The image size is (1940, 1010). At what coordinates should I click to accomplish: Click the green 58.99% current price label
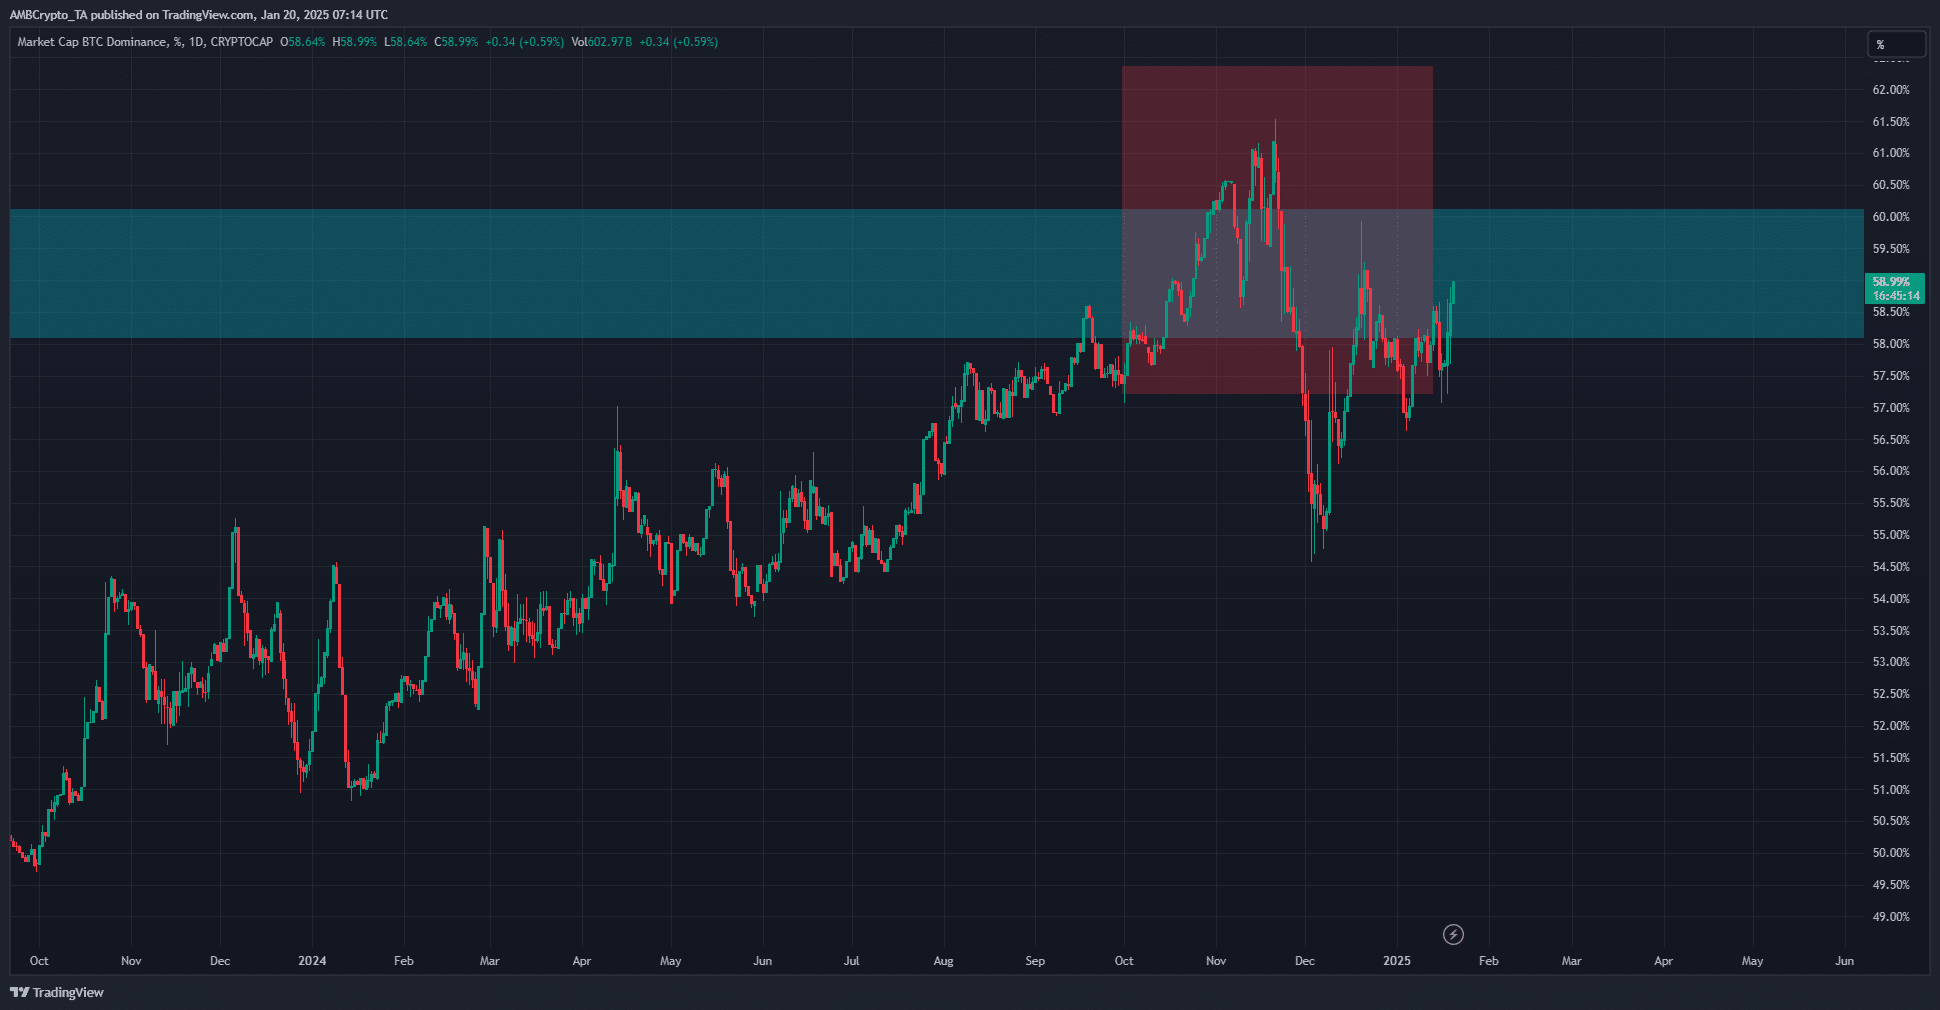click(1892, 282)
